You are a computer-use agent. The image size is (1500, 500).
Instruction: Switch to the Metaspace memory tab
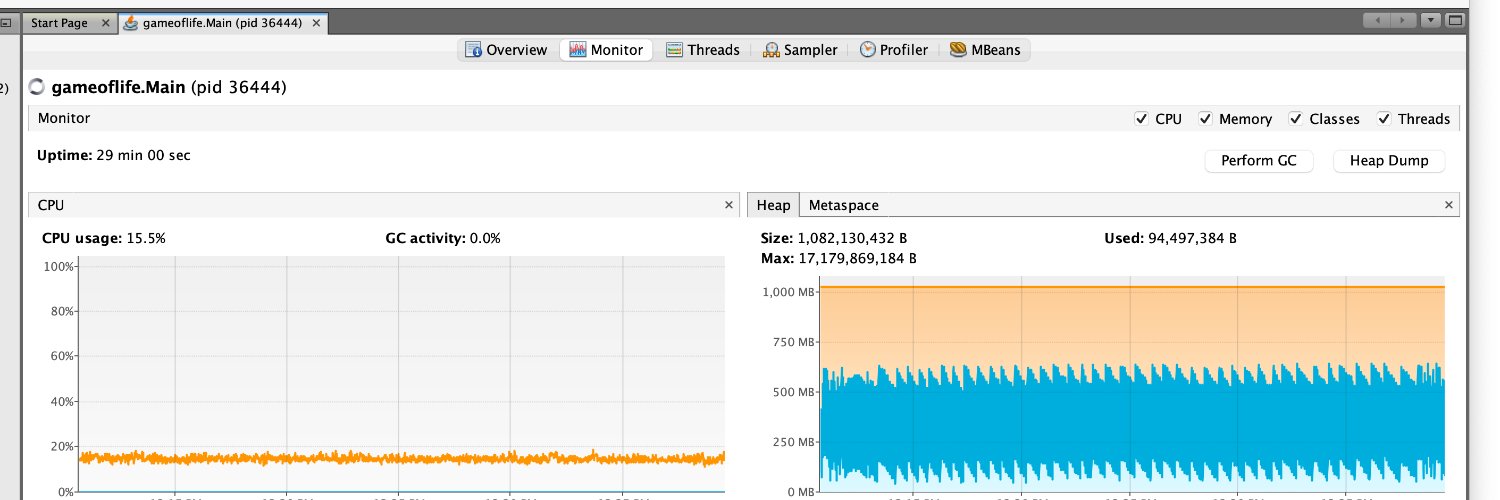point(843,205)
